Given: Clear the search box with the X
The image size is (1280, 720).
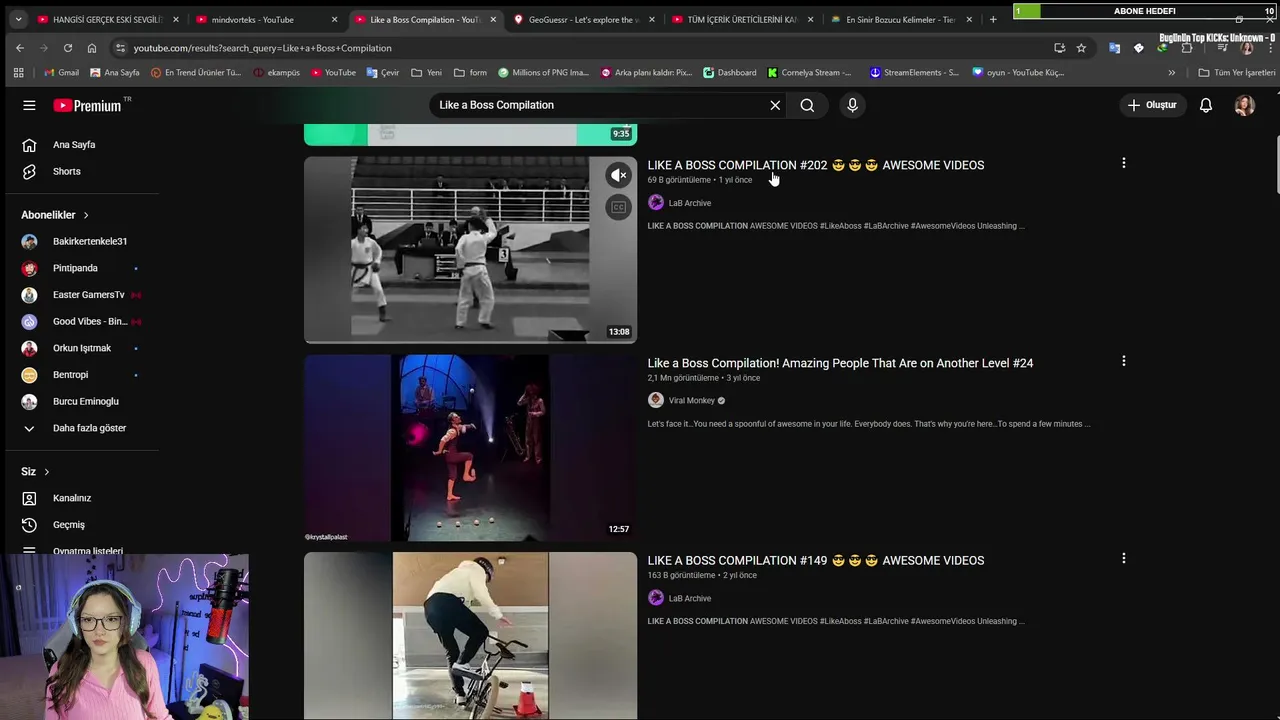Looking at the screenshot, I should (x=775, y=105).
